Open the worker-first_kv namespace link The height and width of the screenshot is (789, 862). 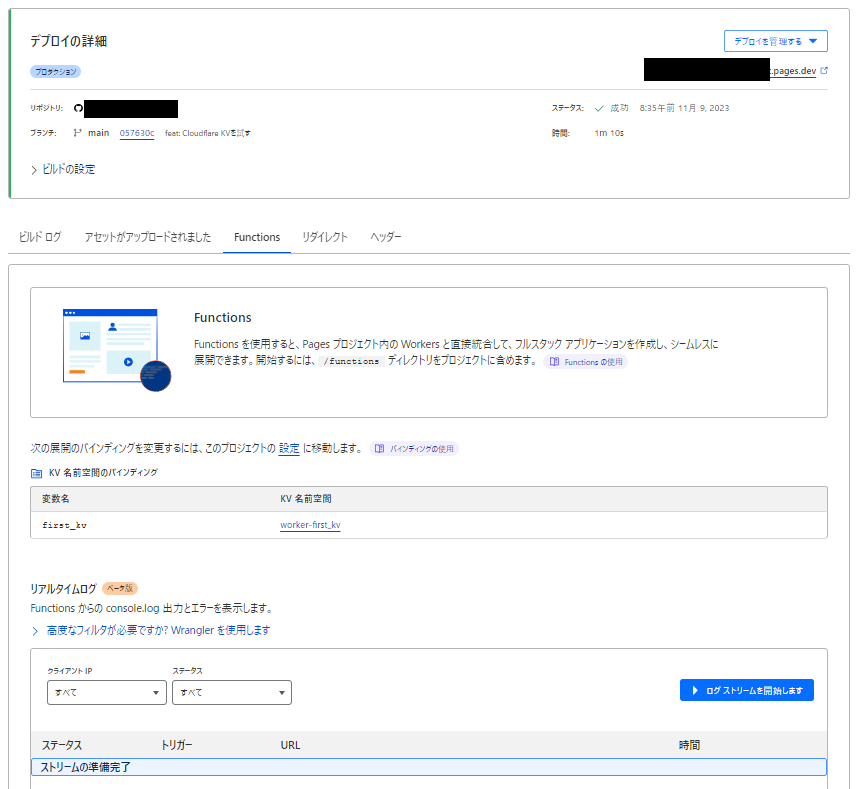click(x=310, y=525)
